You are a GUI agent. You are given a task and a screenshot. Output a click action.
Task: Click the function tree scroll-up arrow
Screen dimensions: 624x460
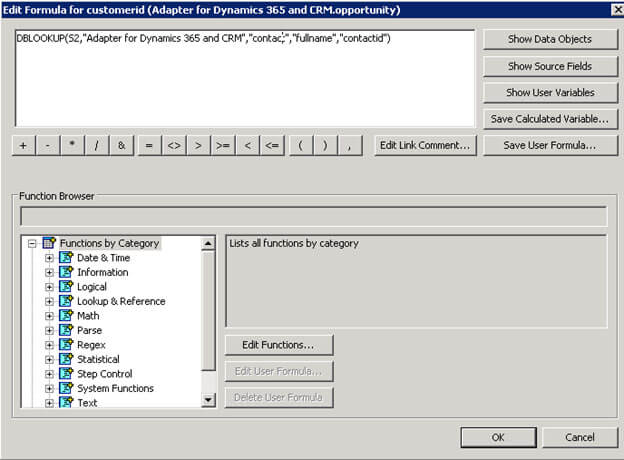pos(208,243)
